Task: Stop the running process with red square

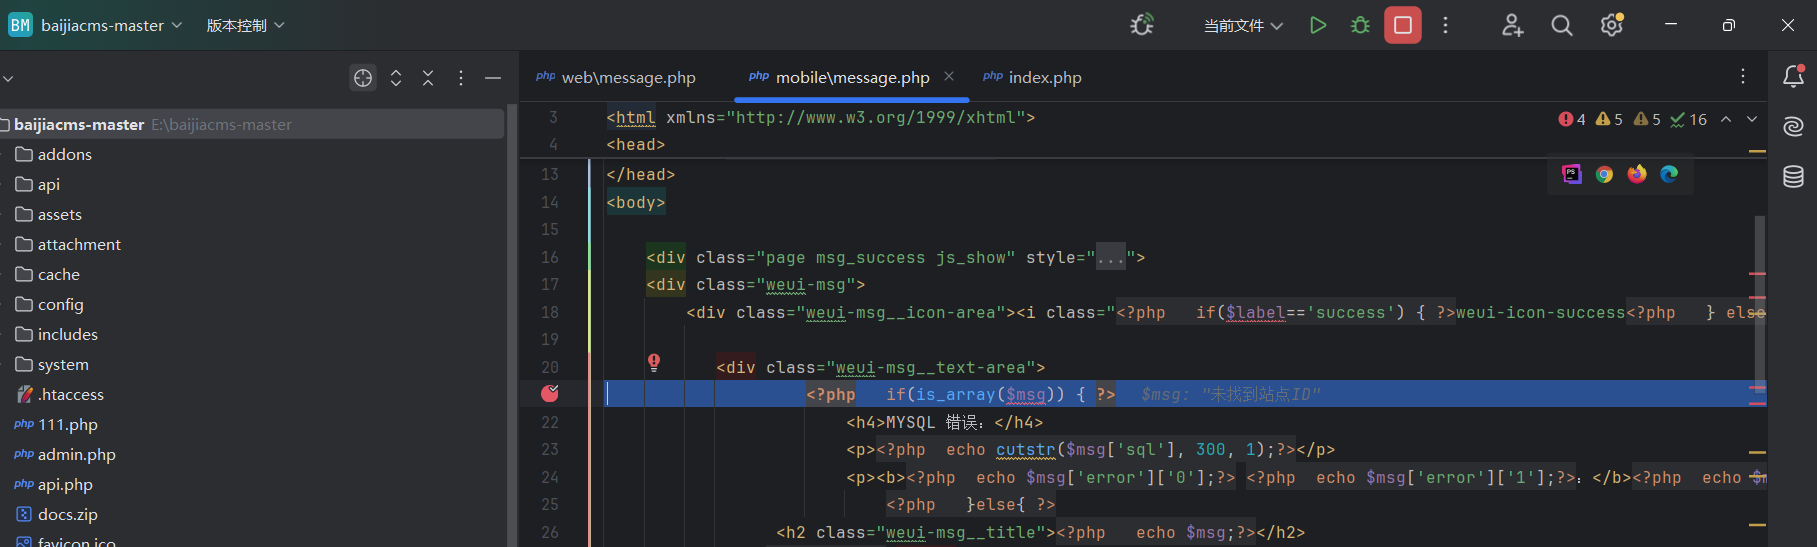Action: click(x=1403, y=25)
